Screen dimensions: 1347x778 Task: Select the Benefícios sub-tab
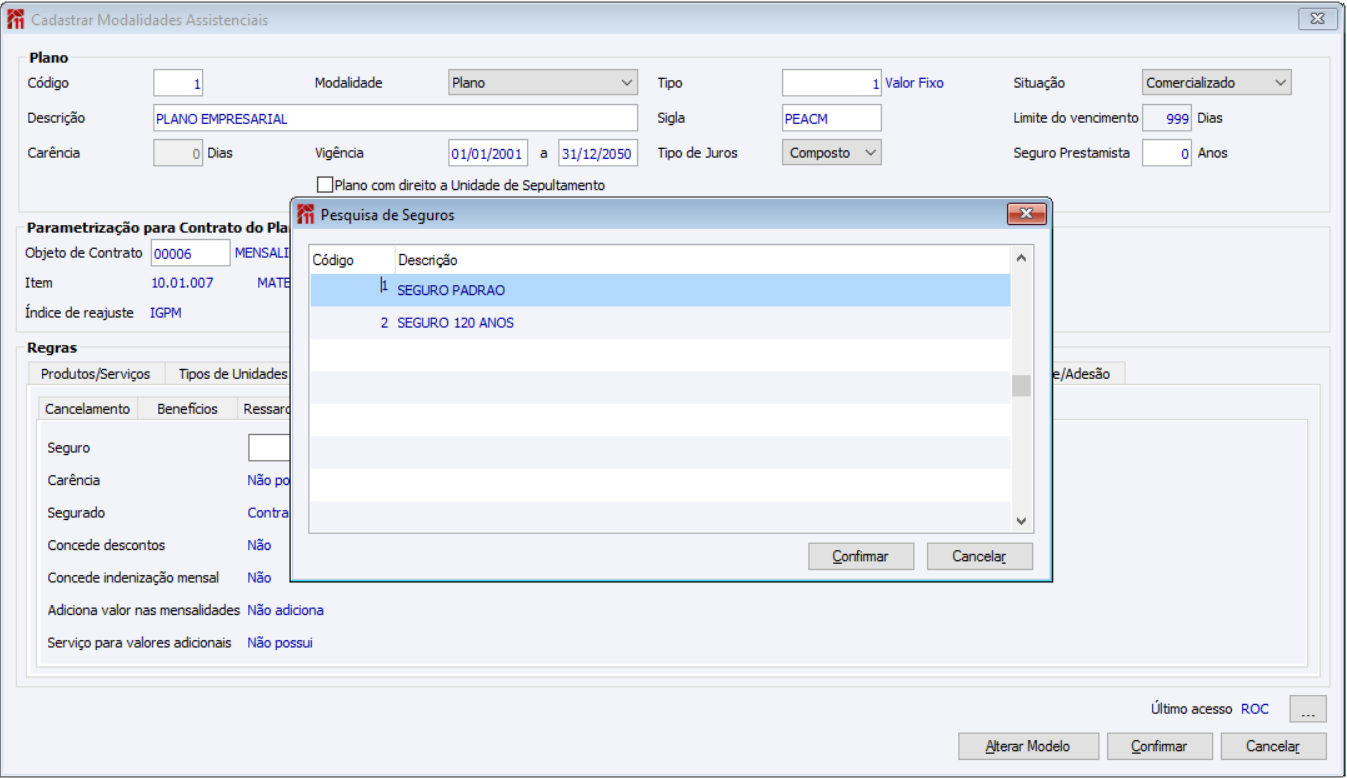tap(187, 409)
